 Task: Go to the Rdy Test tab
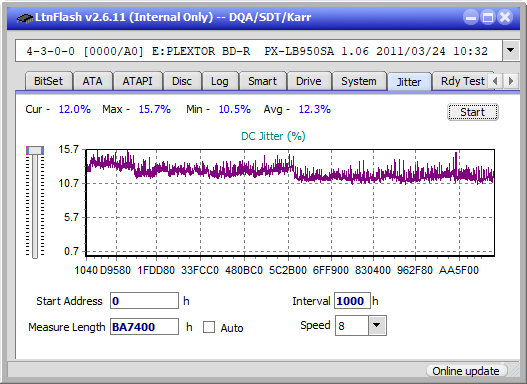pyautogui.click(x=462, y=81)
